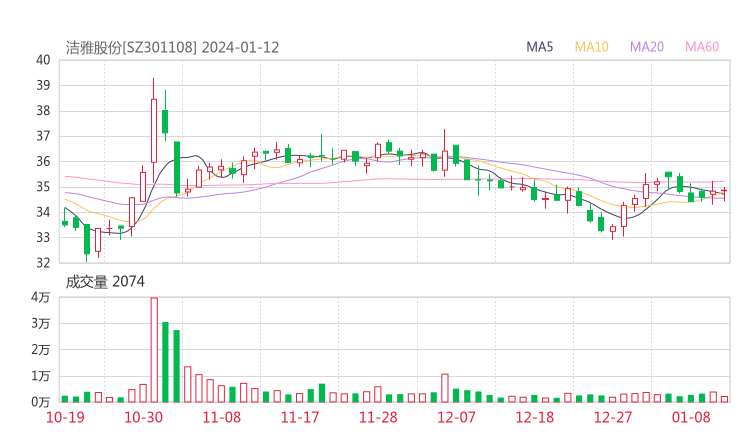
Task: Click the 10-19 date axis label
Action: (65, 417)
